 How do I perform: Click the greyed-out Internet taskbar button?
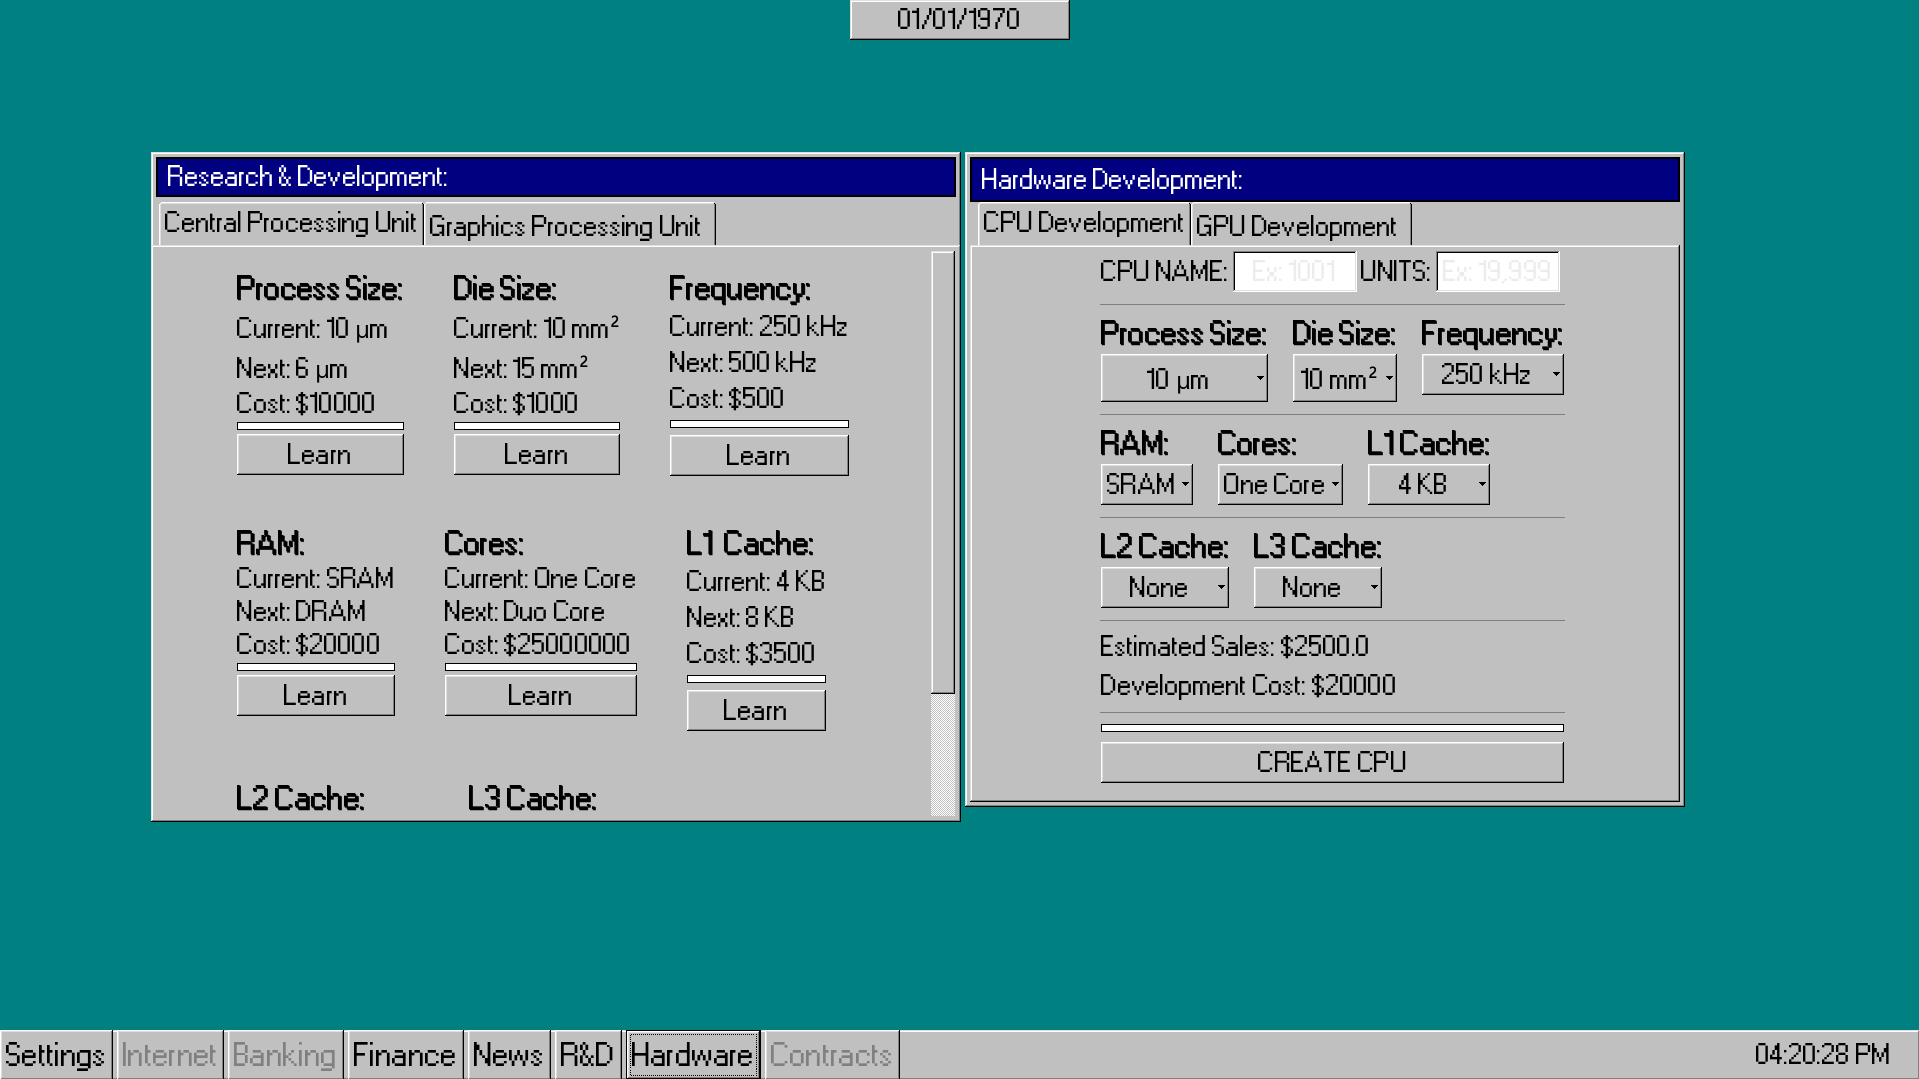point(168,1055)
